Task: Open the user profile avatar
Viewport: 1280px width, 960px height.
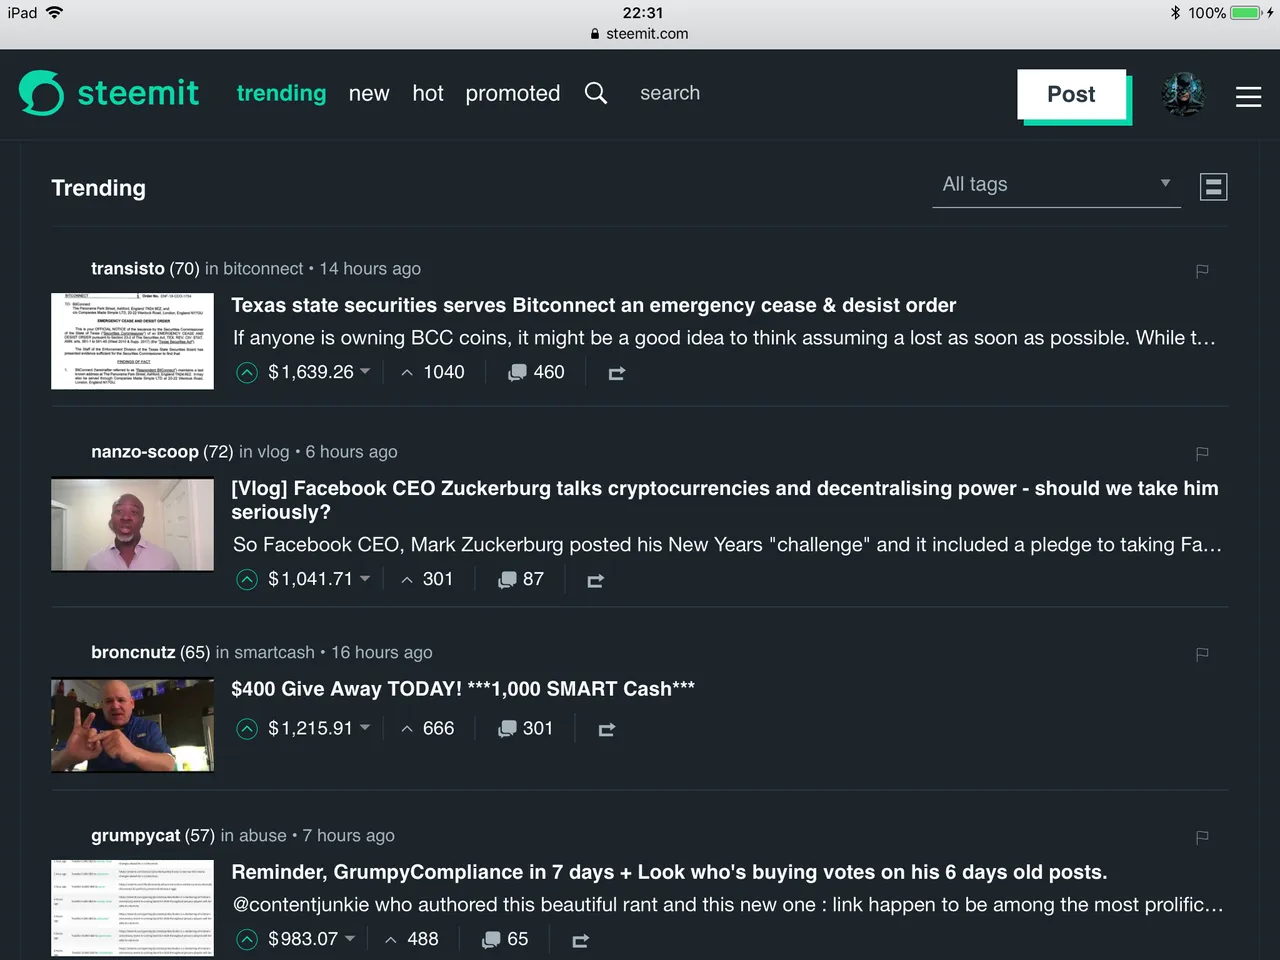Action: 1184,94
